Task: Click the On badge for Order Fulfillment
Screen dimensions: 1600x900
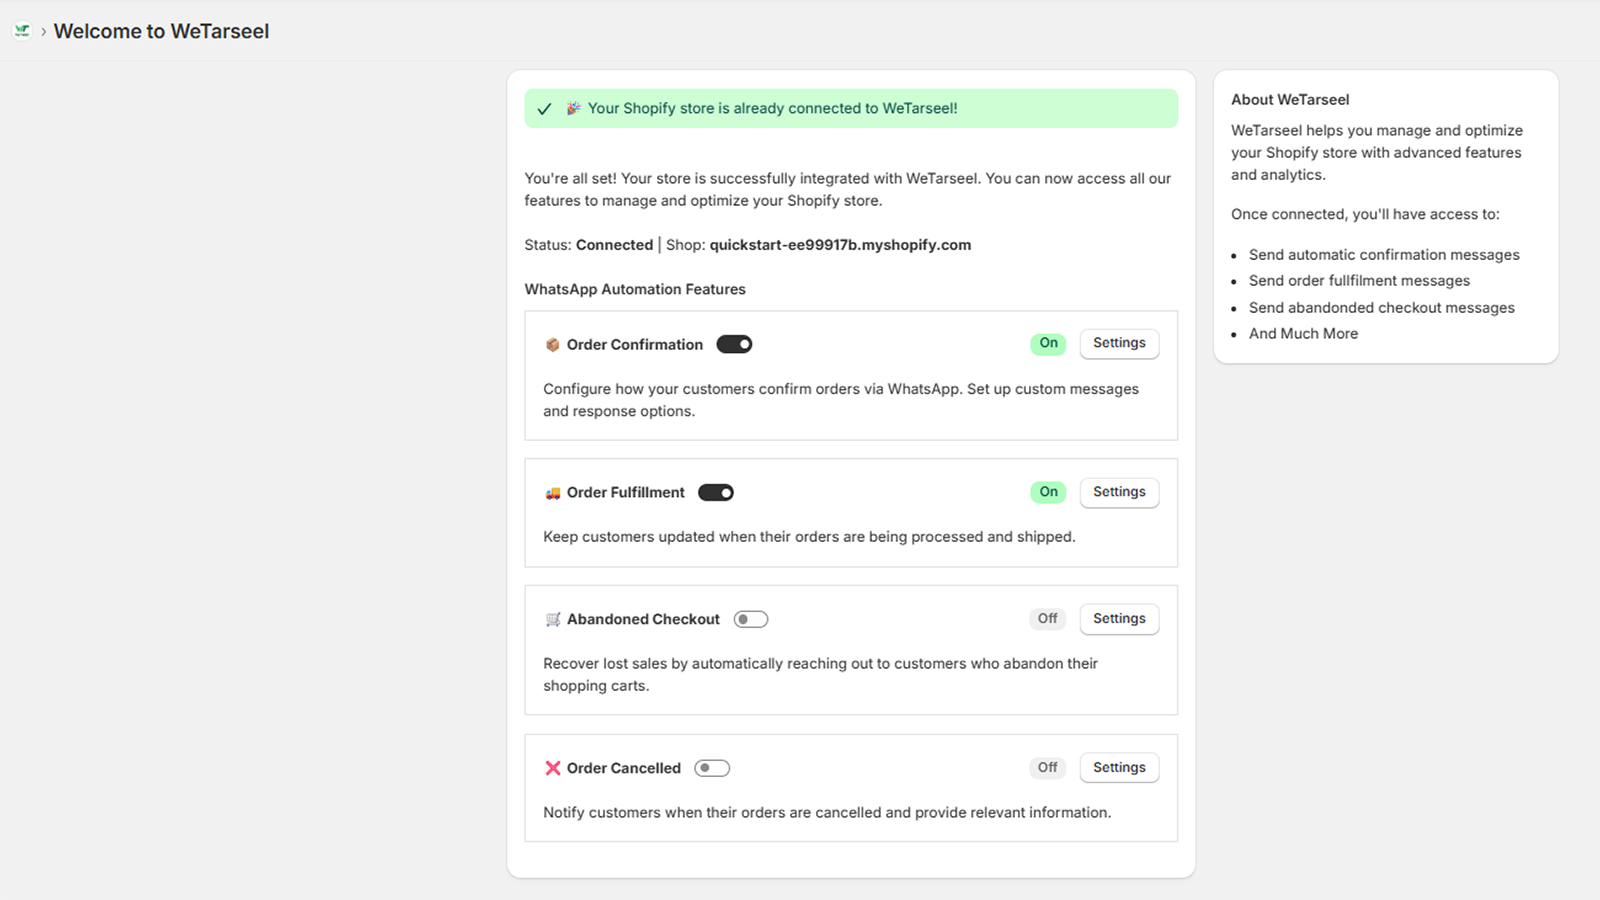Action: (1048, 492)
